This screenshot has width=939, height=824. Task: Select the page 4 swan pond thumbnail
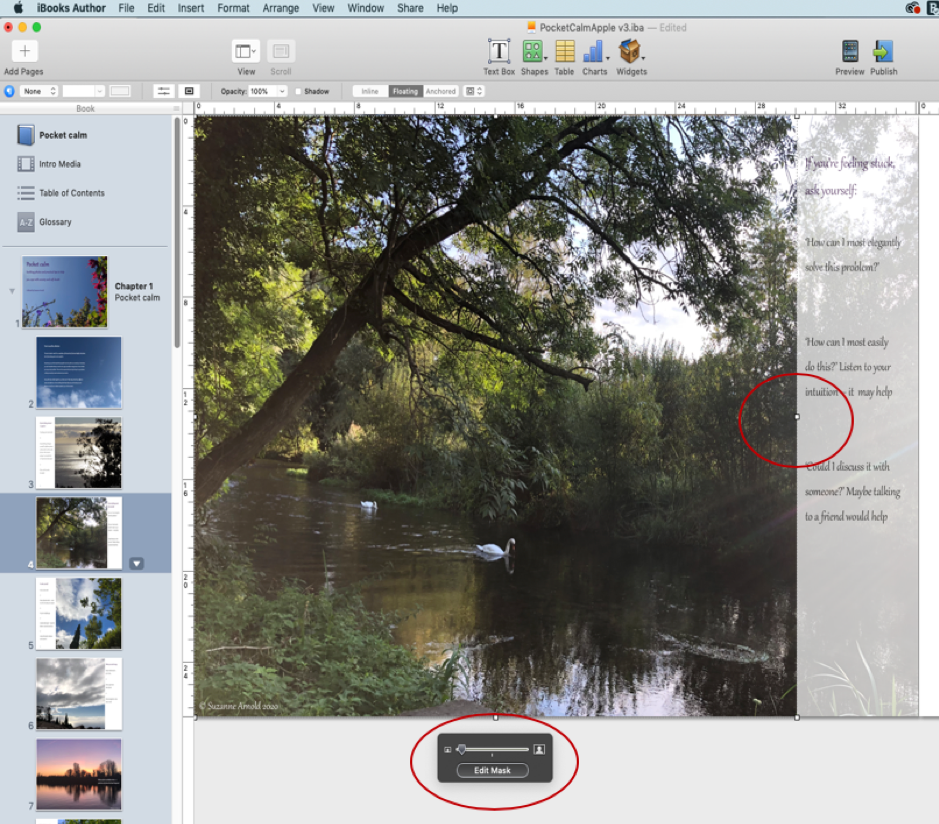tap(78, 533)
